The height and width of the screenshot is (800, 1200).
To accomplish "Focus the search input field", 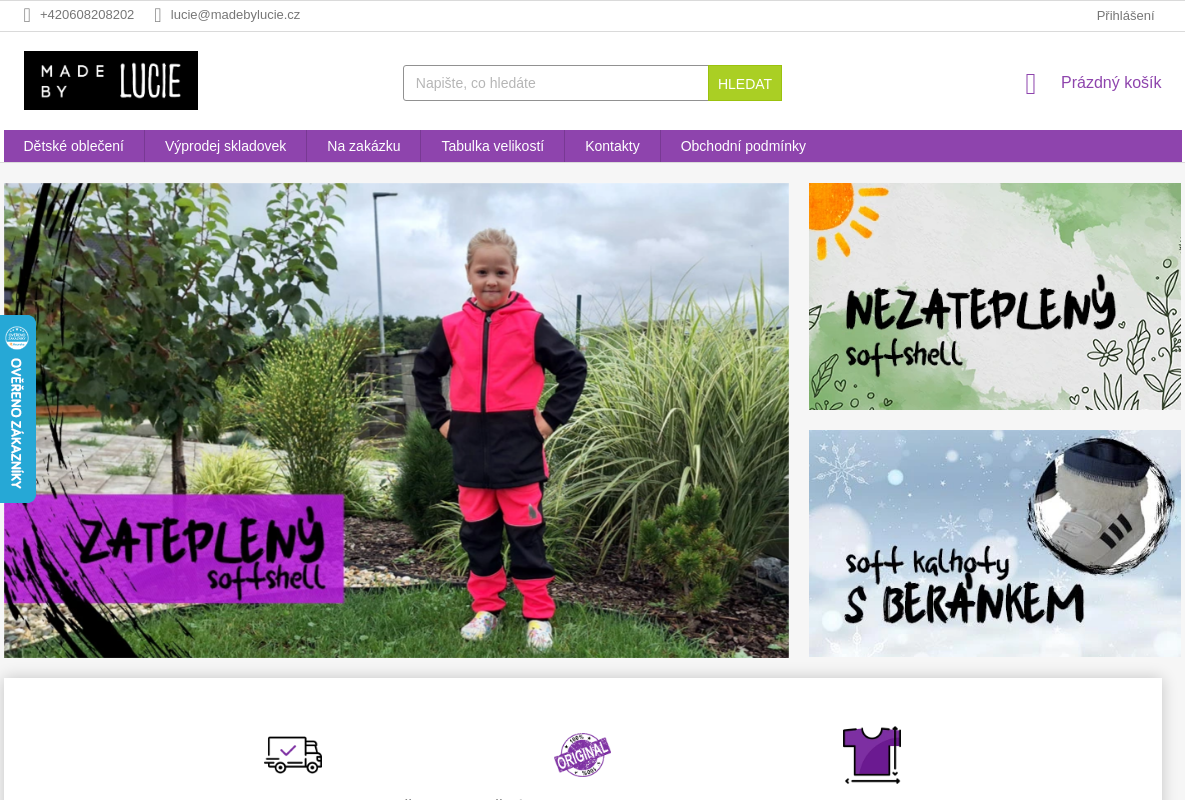I will point(556,83).
